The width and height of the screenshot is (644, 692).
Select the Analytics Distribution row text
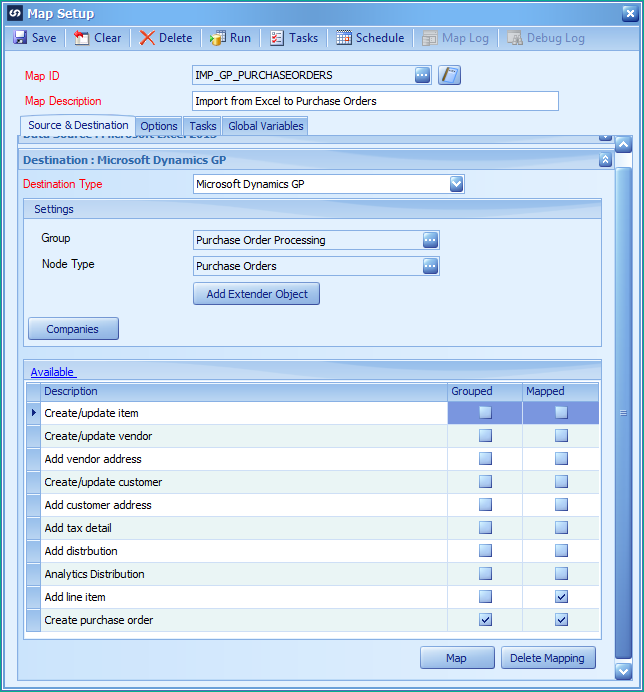(x=94, y=574)
